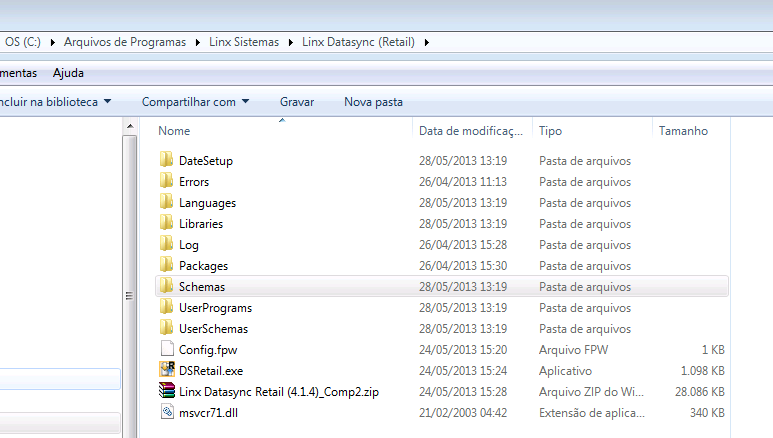This screenshot has height=438, width=773.
Task: Click the DSRetail.exe application icon
Action: tap(167, 369)
